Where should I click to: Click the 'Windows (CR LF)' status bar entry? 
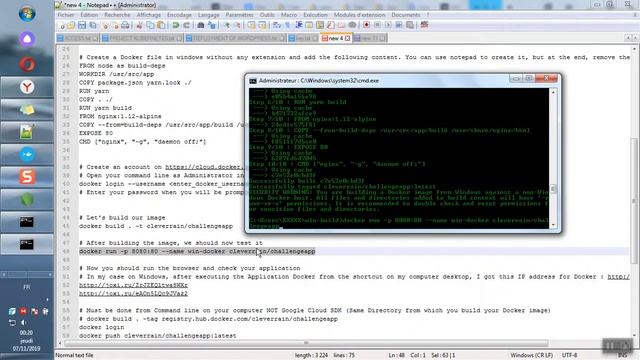coord(531,356)
